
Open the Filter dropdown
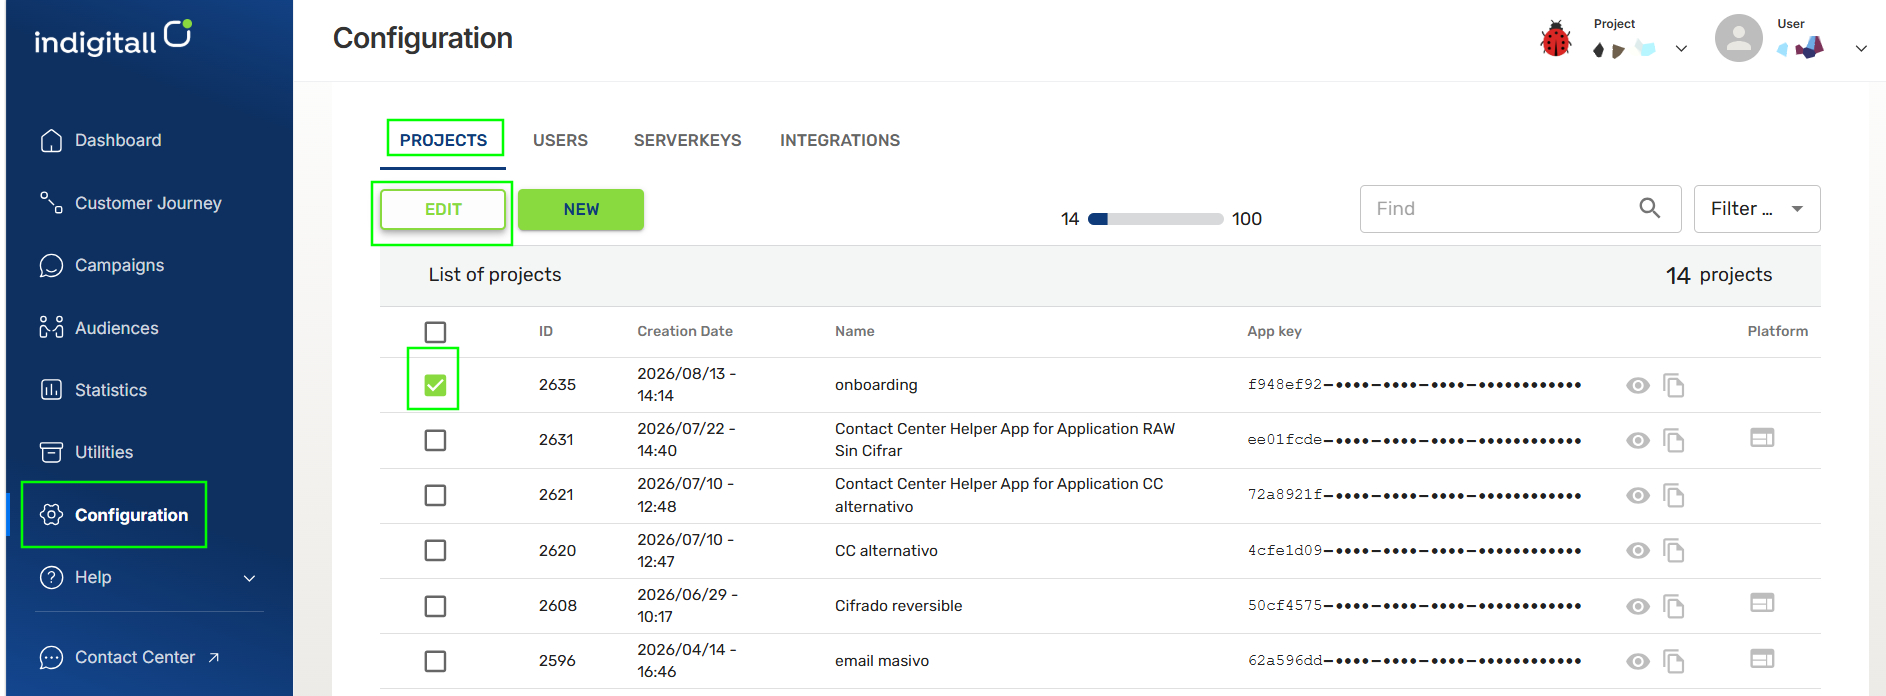coord(1757,209)
